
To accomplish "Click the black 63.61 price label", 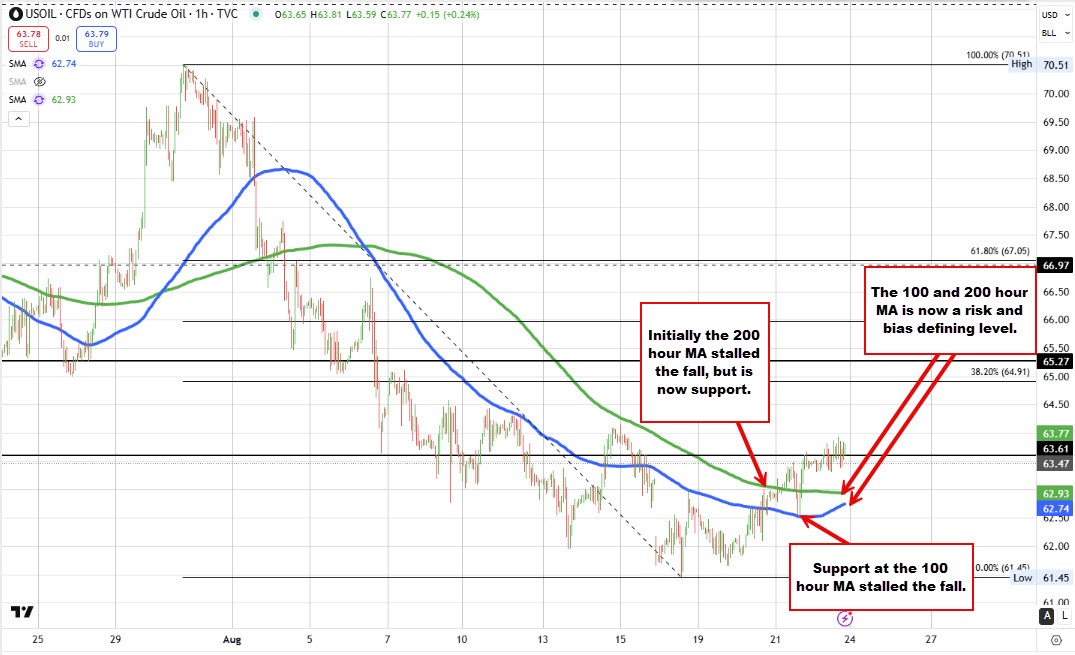I will tap(1056, 449).
